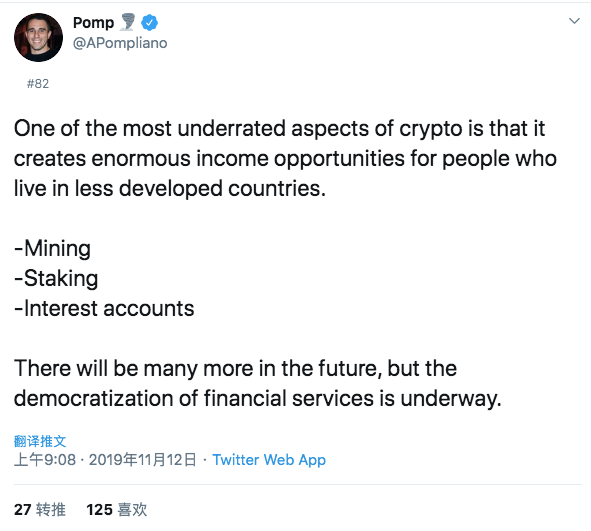Click the opening paragraph about underrated crypto aspects

[285, 159]
